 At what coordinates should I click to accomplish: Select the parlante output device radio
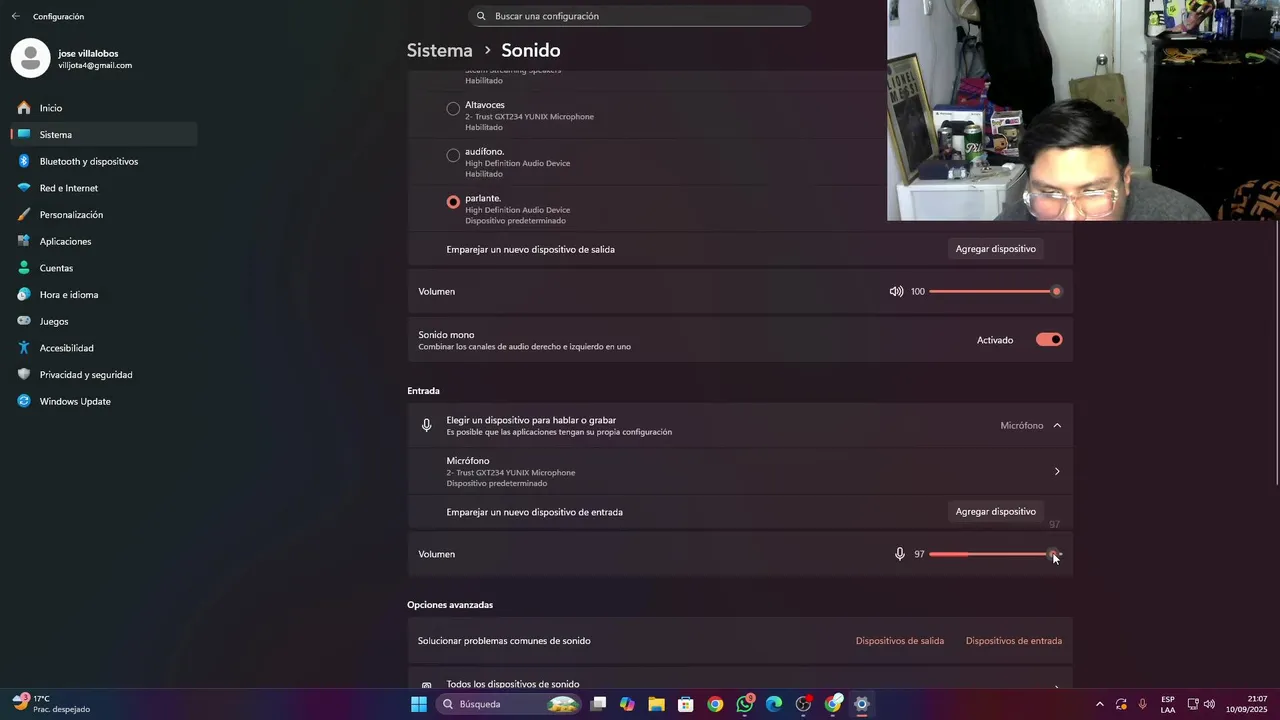[x=453, y=202]
